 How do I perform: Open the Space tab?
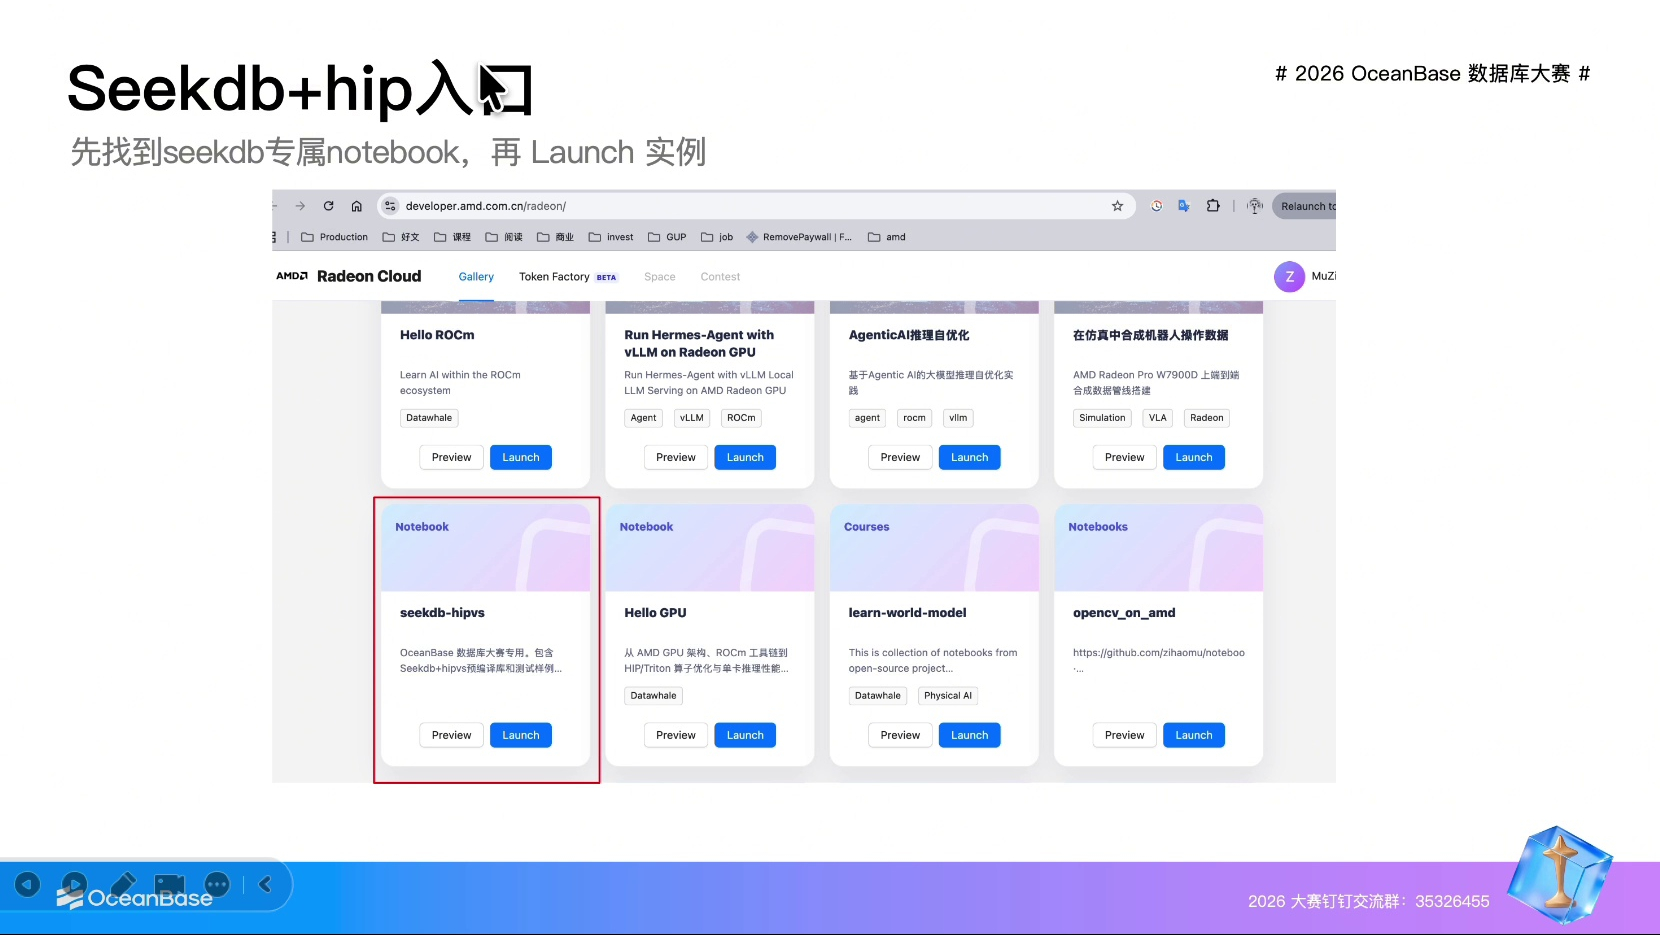coord(660,277)
